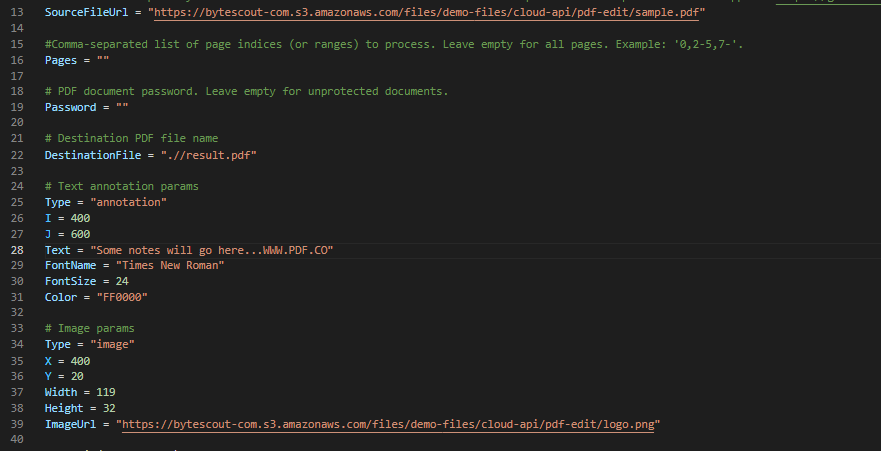Screen dimensions: 881x451
Task: Click the Y value 20
Action: 77,376
